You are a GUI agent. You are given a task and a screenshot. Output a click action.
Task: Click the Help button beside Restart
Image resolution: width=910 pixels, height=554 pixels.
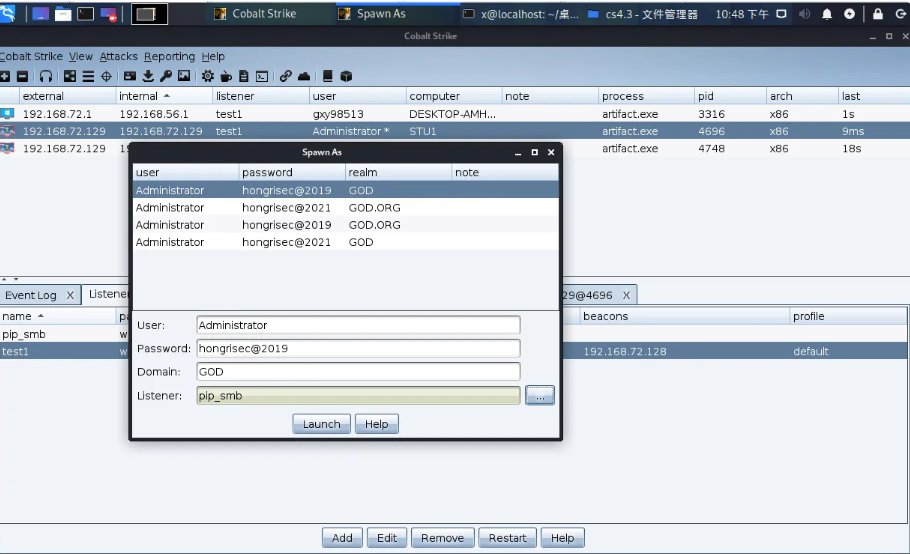[562, 538]
